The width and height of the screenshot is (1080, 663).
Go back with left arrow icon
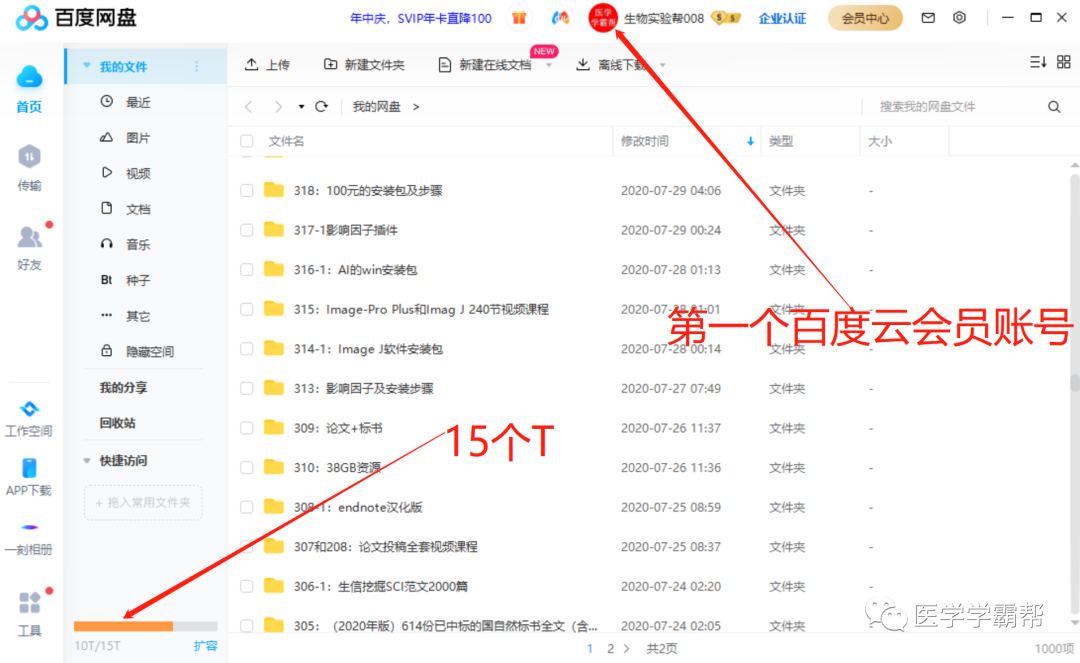click(249, 107)
